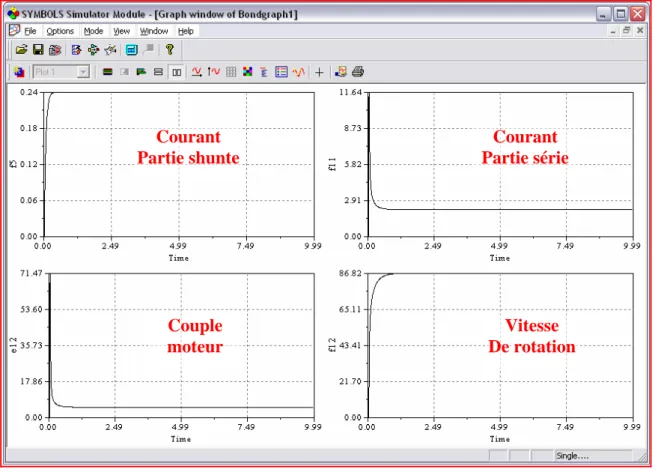
Task: Open the Help menu
Action: (185, 31)
